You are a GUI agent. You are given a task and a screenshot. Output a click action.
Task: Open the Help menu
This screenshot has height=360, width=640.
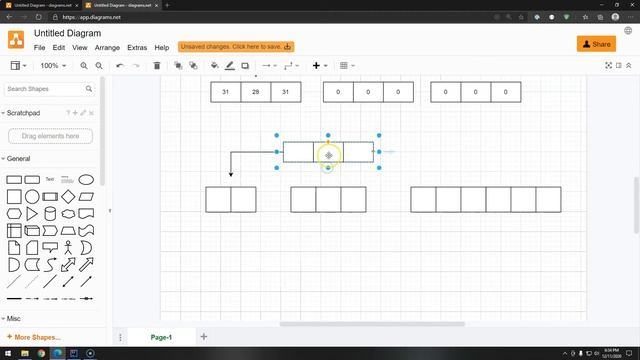click(162, 47)
